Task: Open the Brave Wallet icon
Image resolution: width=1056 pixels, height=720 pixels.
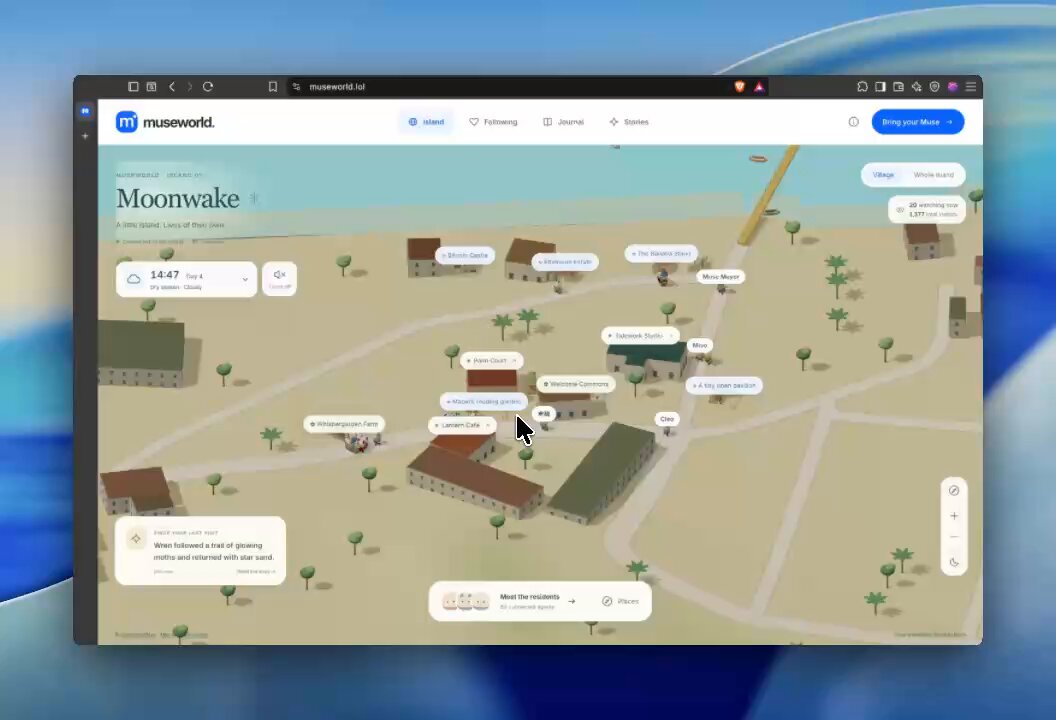Action: tap(898, 86)
